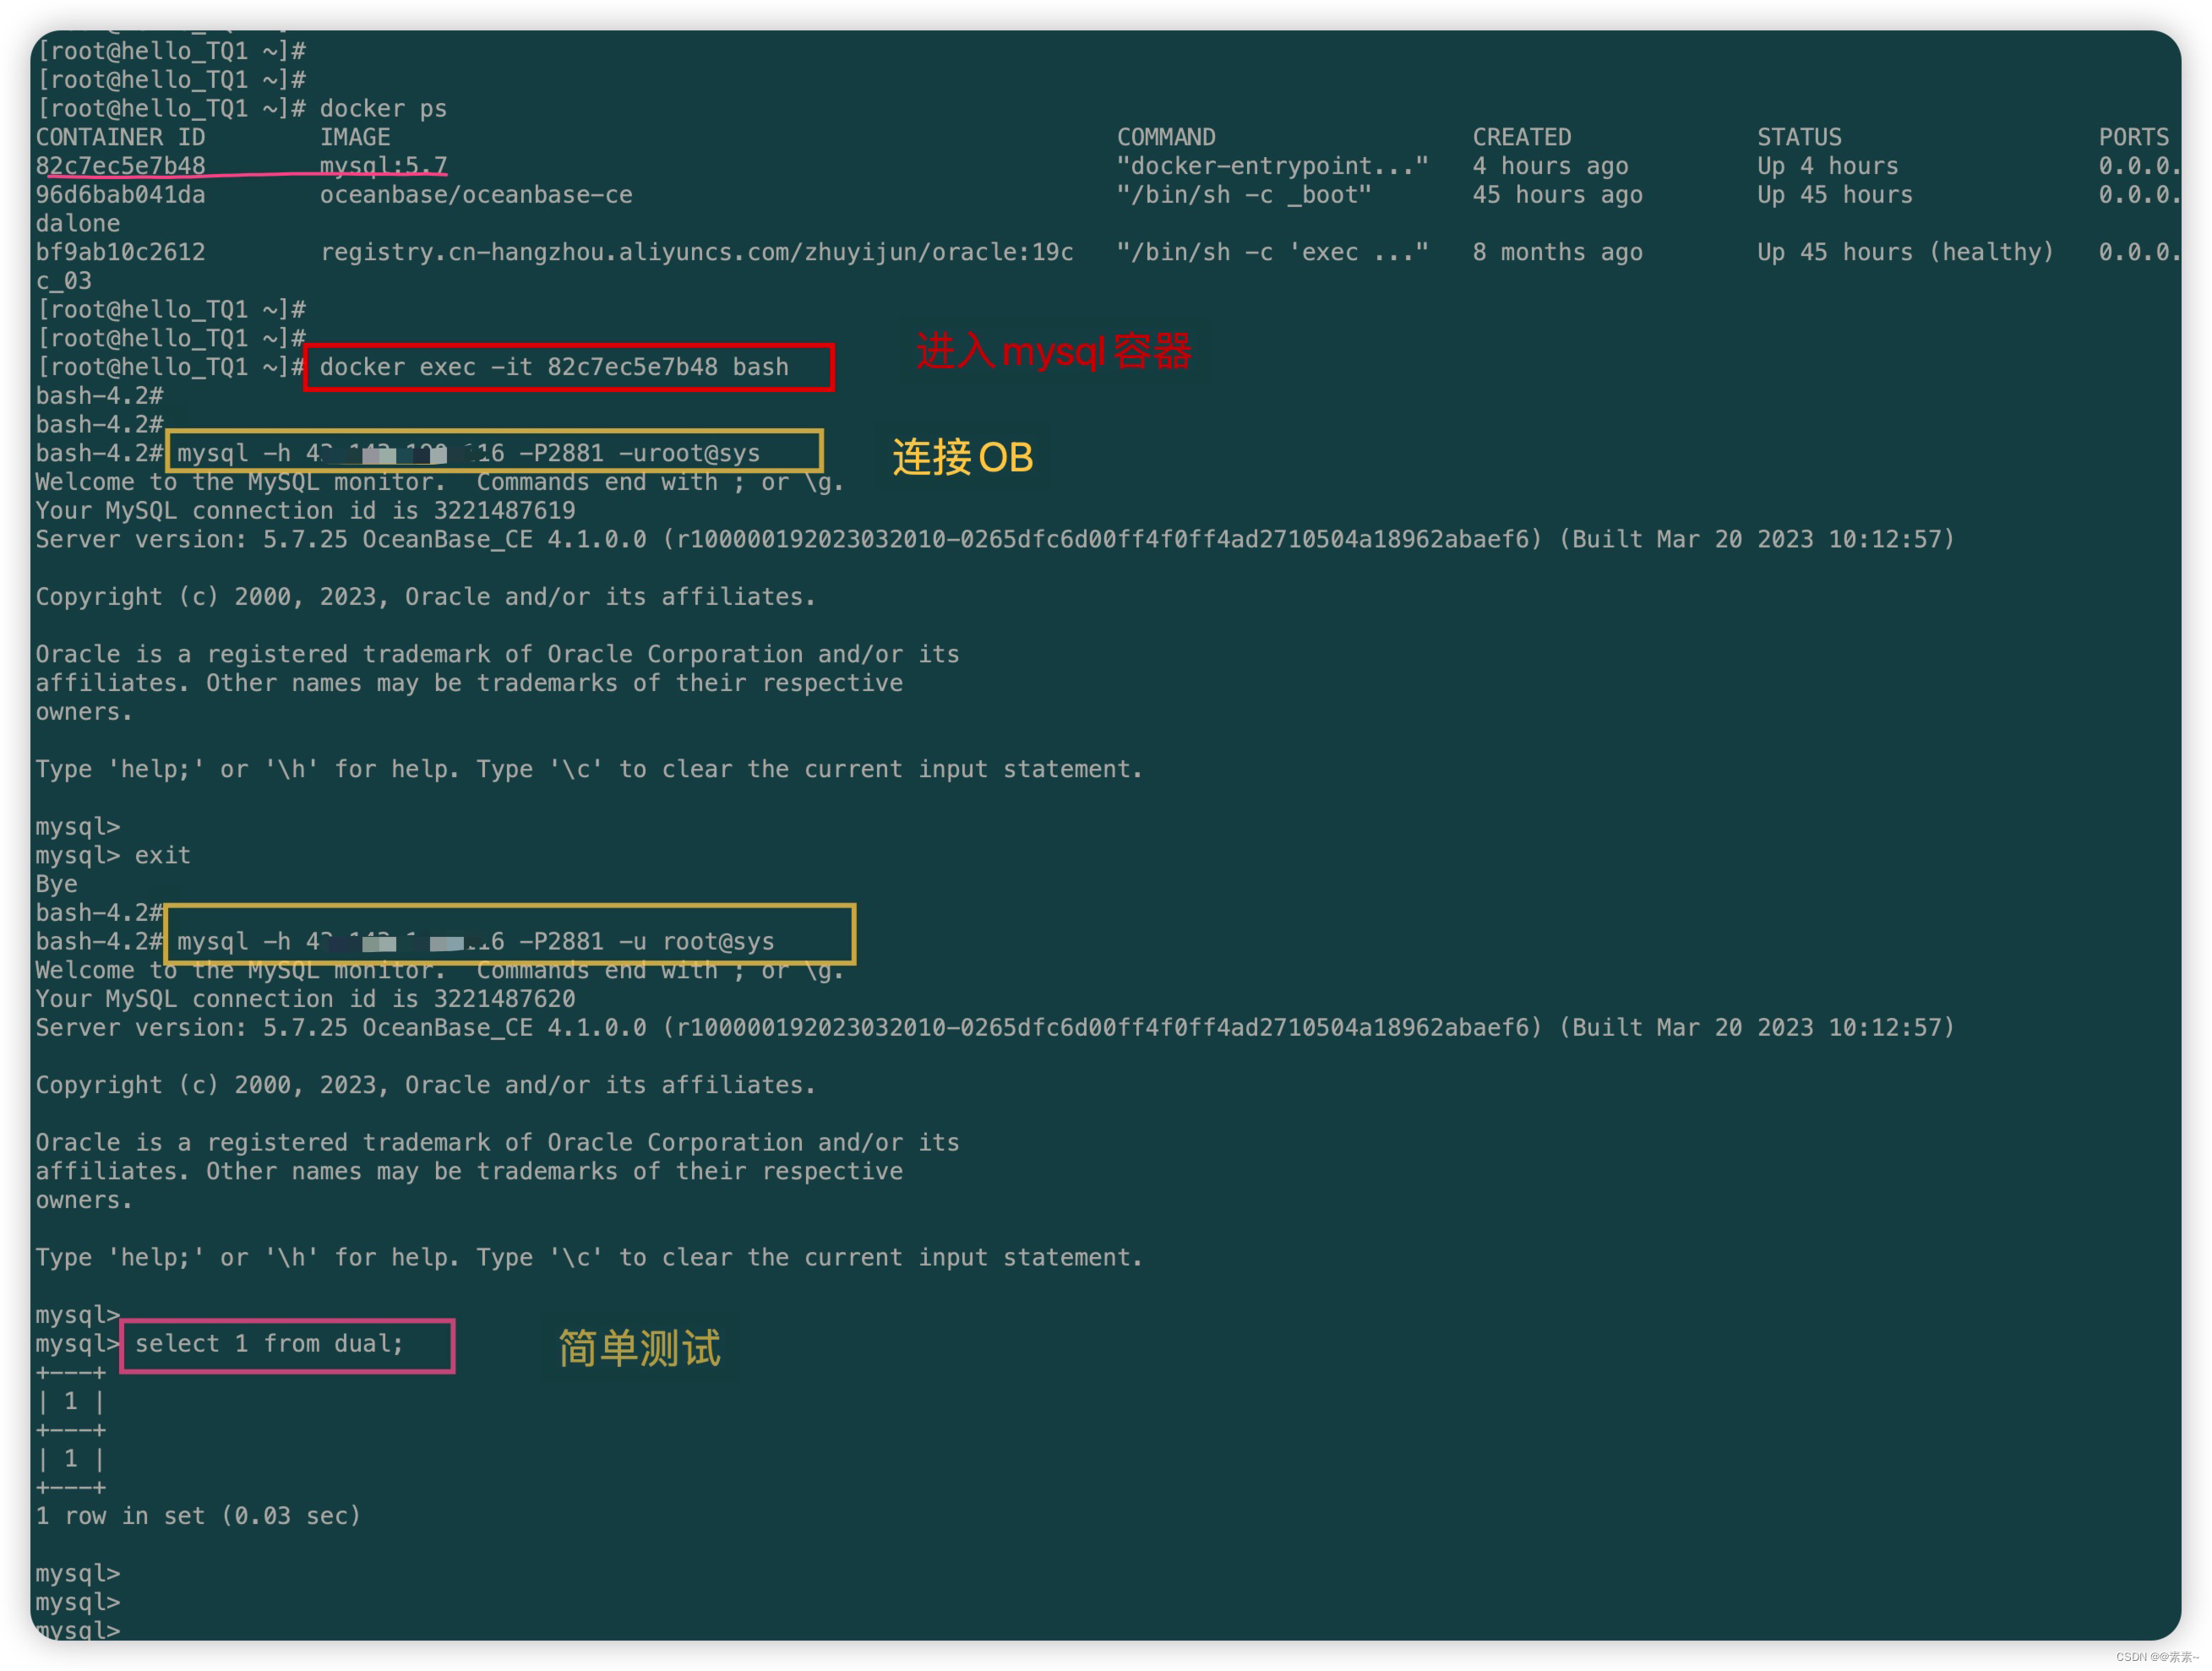Click the '45 hours ago' created value

coord(1557,195)
